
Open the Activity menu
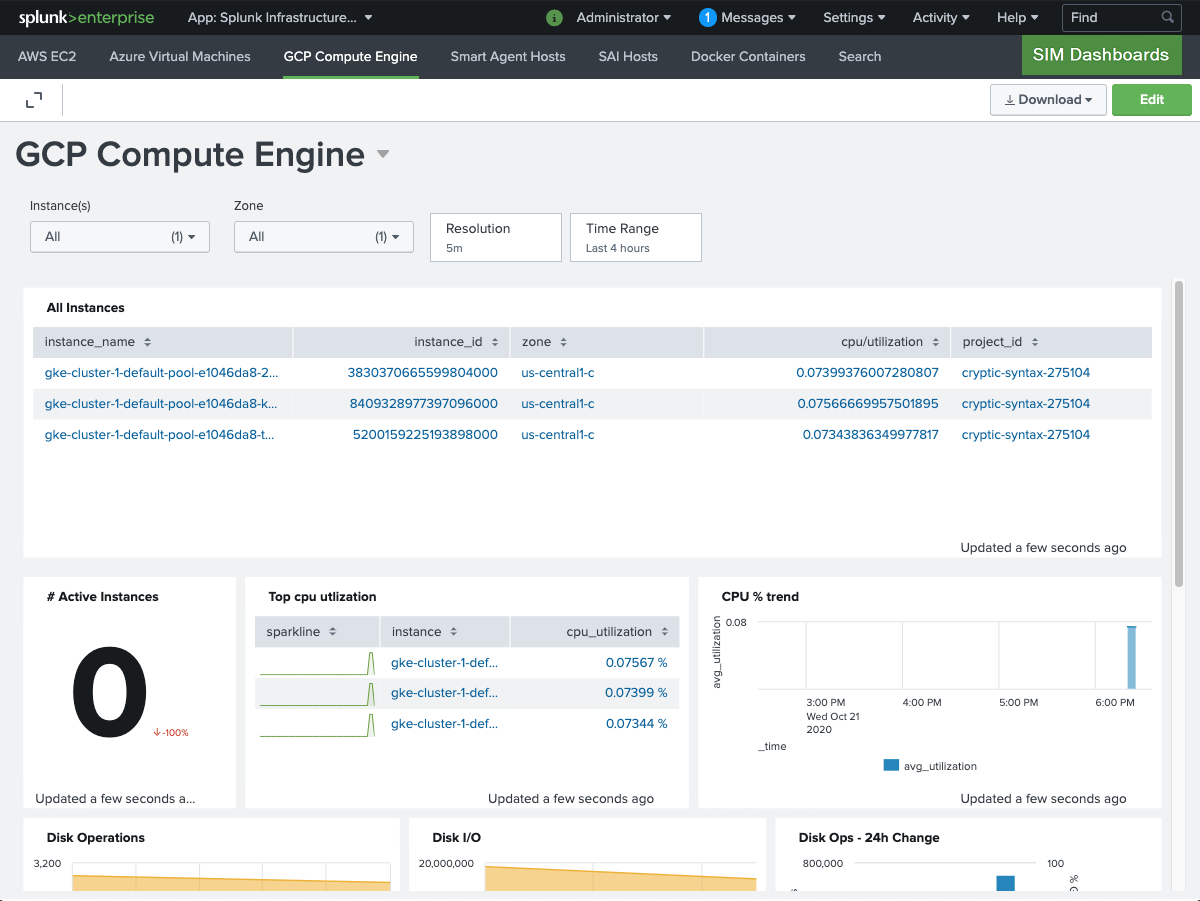[941, 17]
